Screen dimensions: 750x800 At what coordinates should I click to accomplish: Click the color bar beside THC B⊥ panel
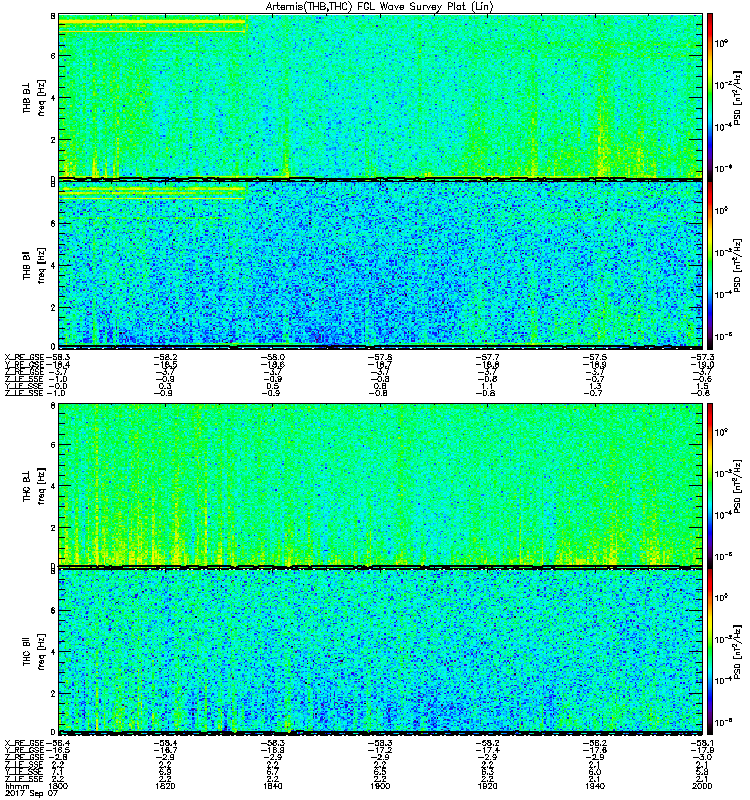click(x=710, y=485)
